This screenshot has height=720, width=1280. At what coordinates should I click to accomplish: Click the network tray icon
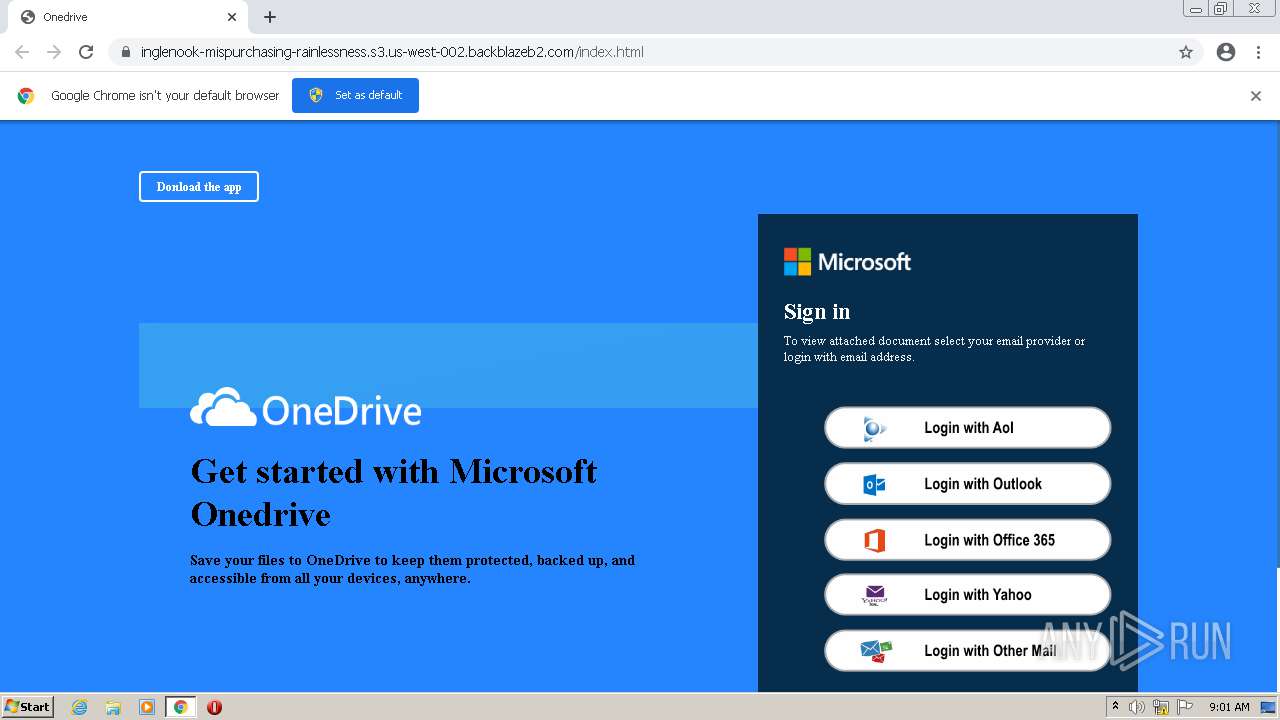point(1161,707)
